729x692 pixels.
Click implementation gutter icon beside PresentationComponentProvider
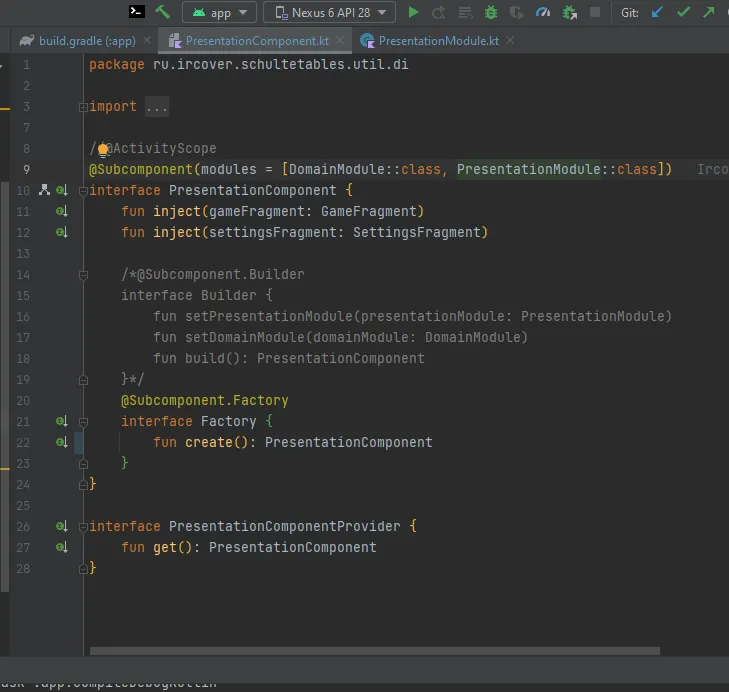(x=61, y=526)
